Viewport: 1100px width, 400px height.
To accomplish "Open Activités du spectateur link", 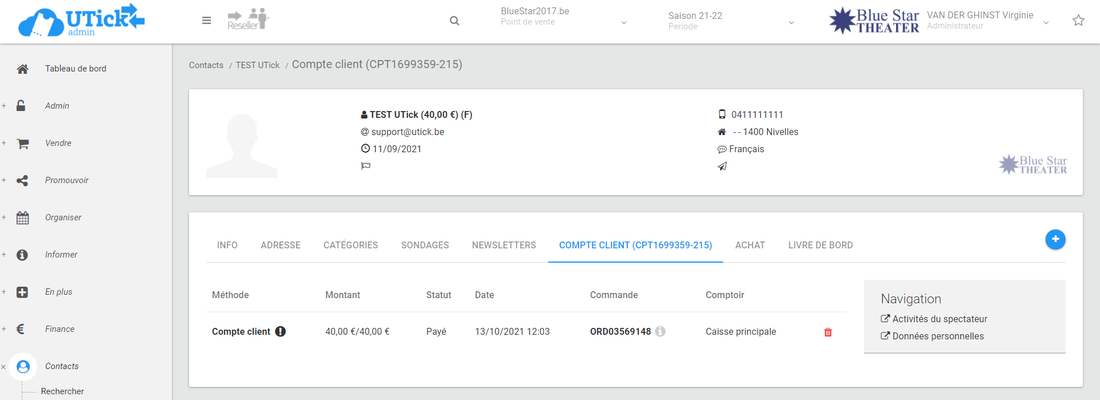I will pyautogui.click(x=938, y=319).
